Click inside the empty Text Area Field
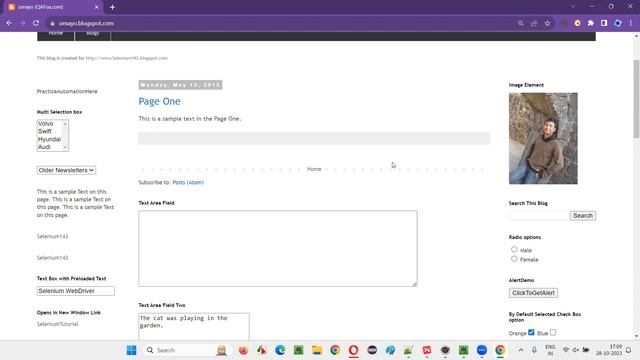640x360 pixels. click(x=278, y=249)
